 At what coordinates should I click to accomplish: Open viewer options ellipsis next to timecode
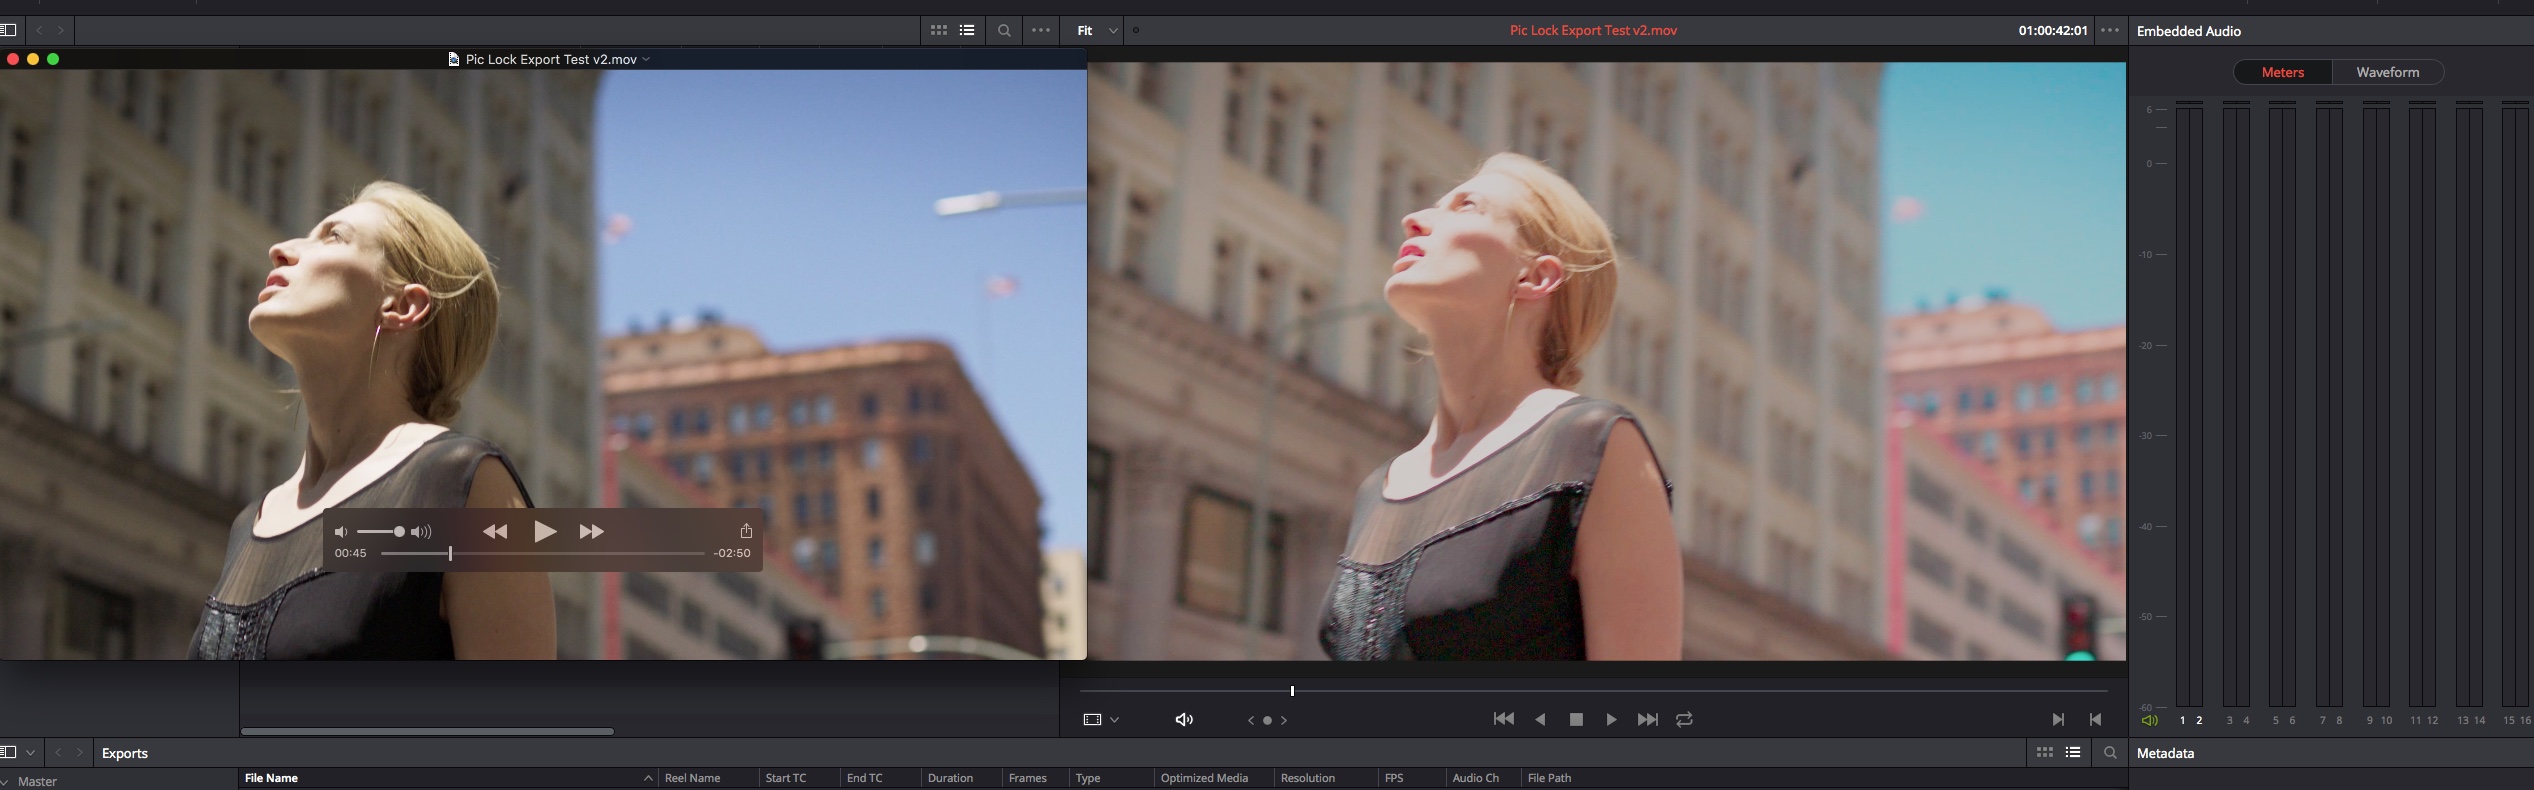2110,30
